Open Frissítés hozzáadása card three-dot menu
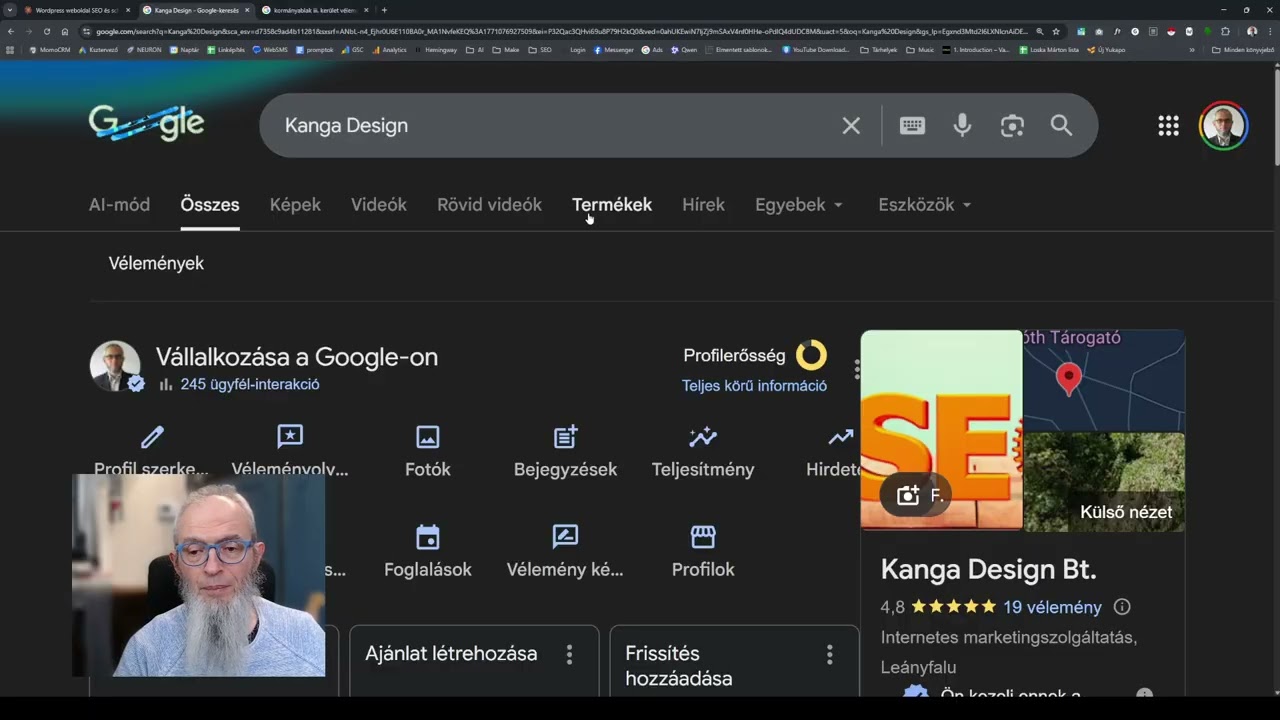The image size is (1280, 720). tap(829, 654)
